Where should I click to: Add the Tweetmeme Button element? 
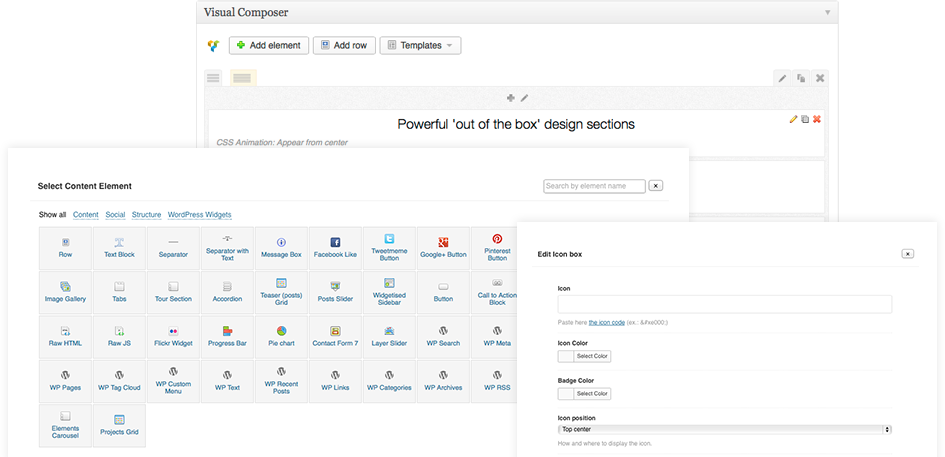click(x=389, y=248)
